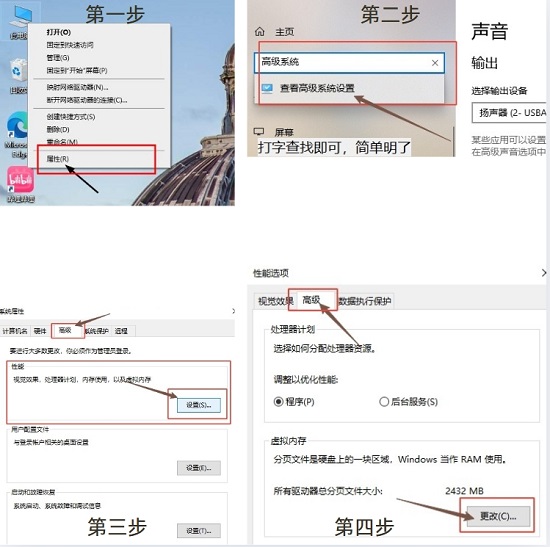Click into the 高级系统 search box
This screenshot has width=550, height=547.
349,63
